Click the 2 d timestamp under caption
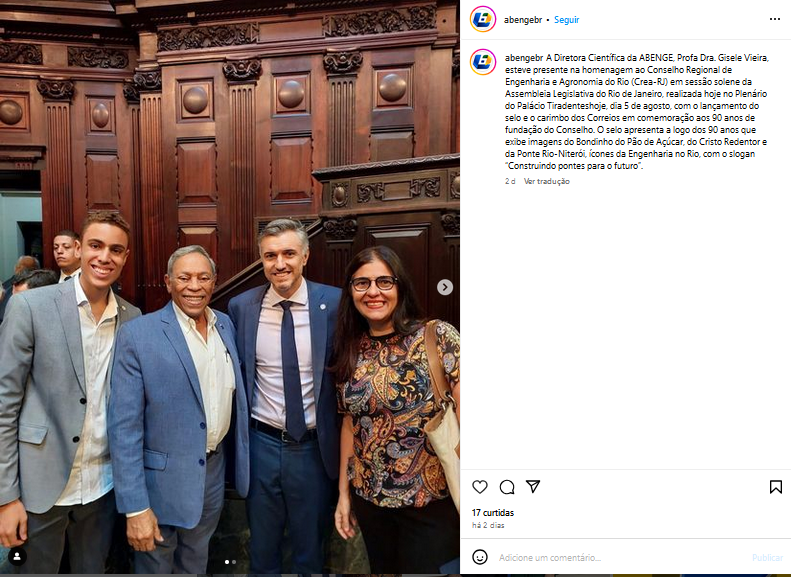This screenshot has width=791, height=577. click(510, 181)
